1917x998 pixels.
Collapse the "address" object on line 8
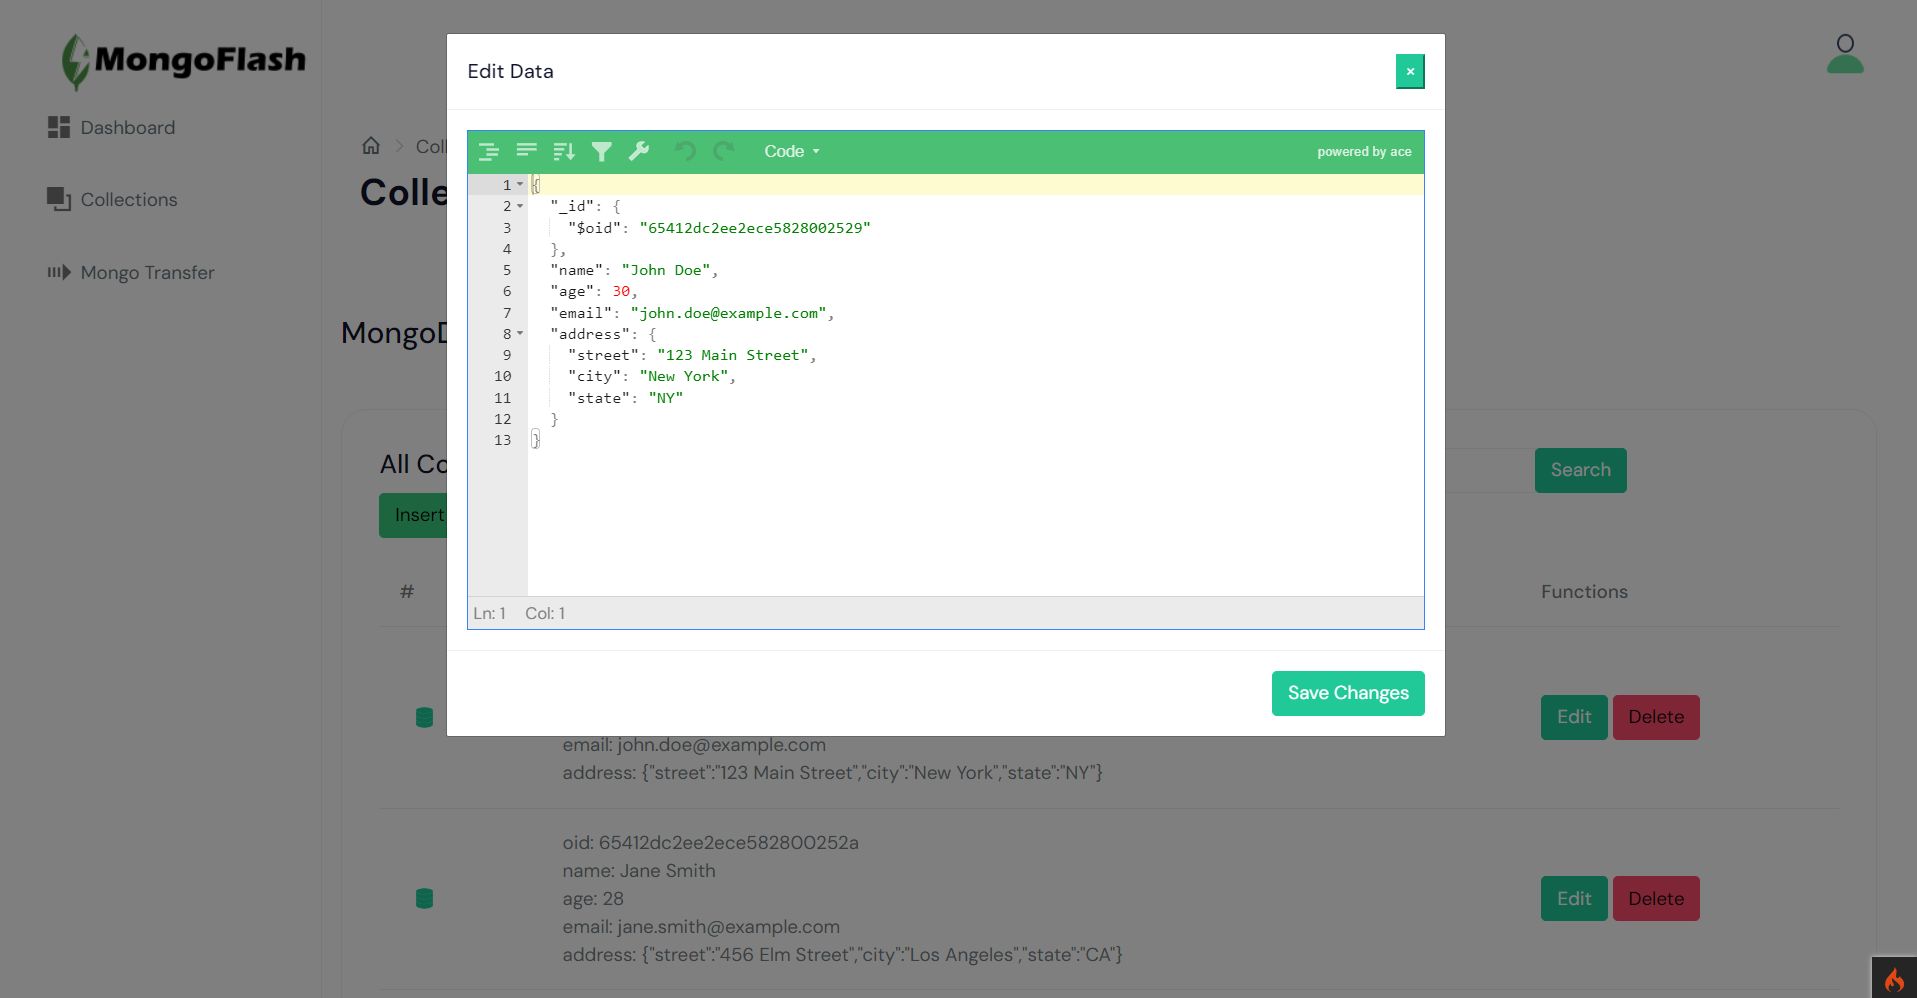(520, 334)
